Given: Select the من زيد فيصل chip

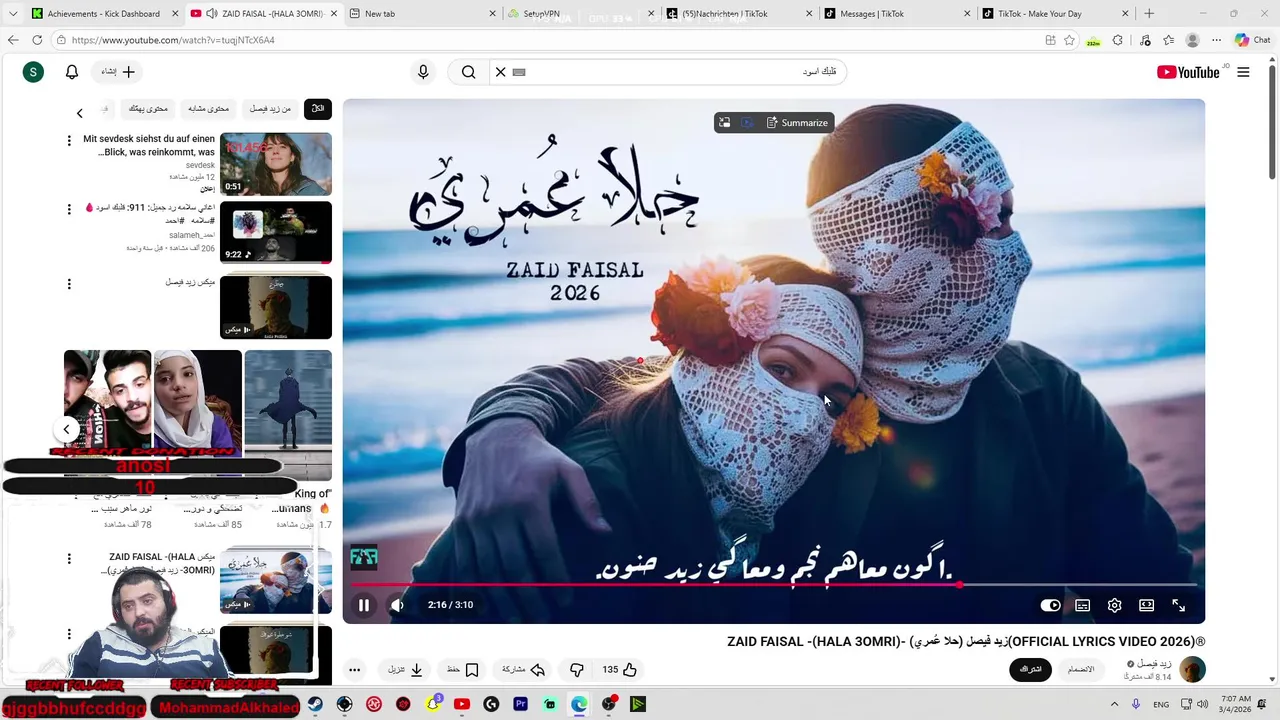Looking at the screenshot, I should click(x=270, y=108).
